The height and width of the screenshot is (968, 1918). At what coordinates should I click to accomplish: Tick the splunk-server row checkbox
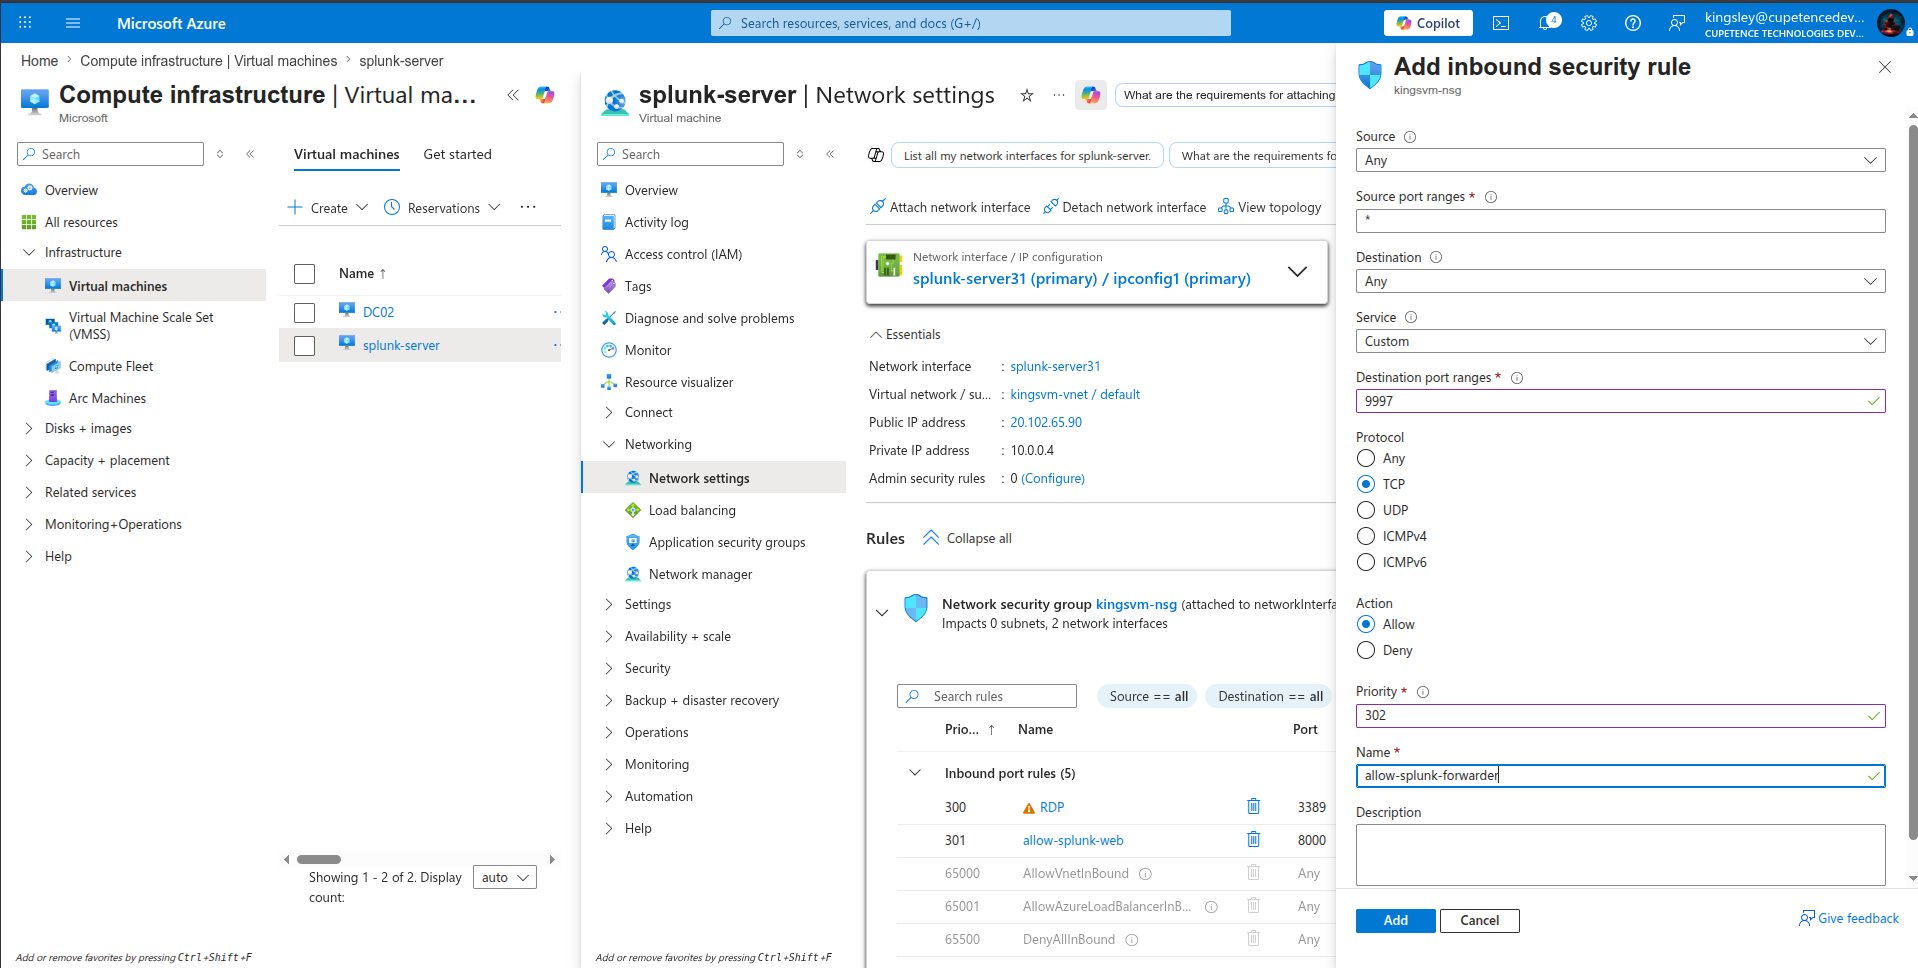point(305,345)
